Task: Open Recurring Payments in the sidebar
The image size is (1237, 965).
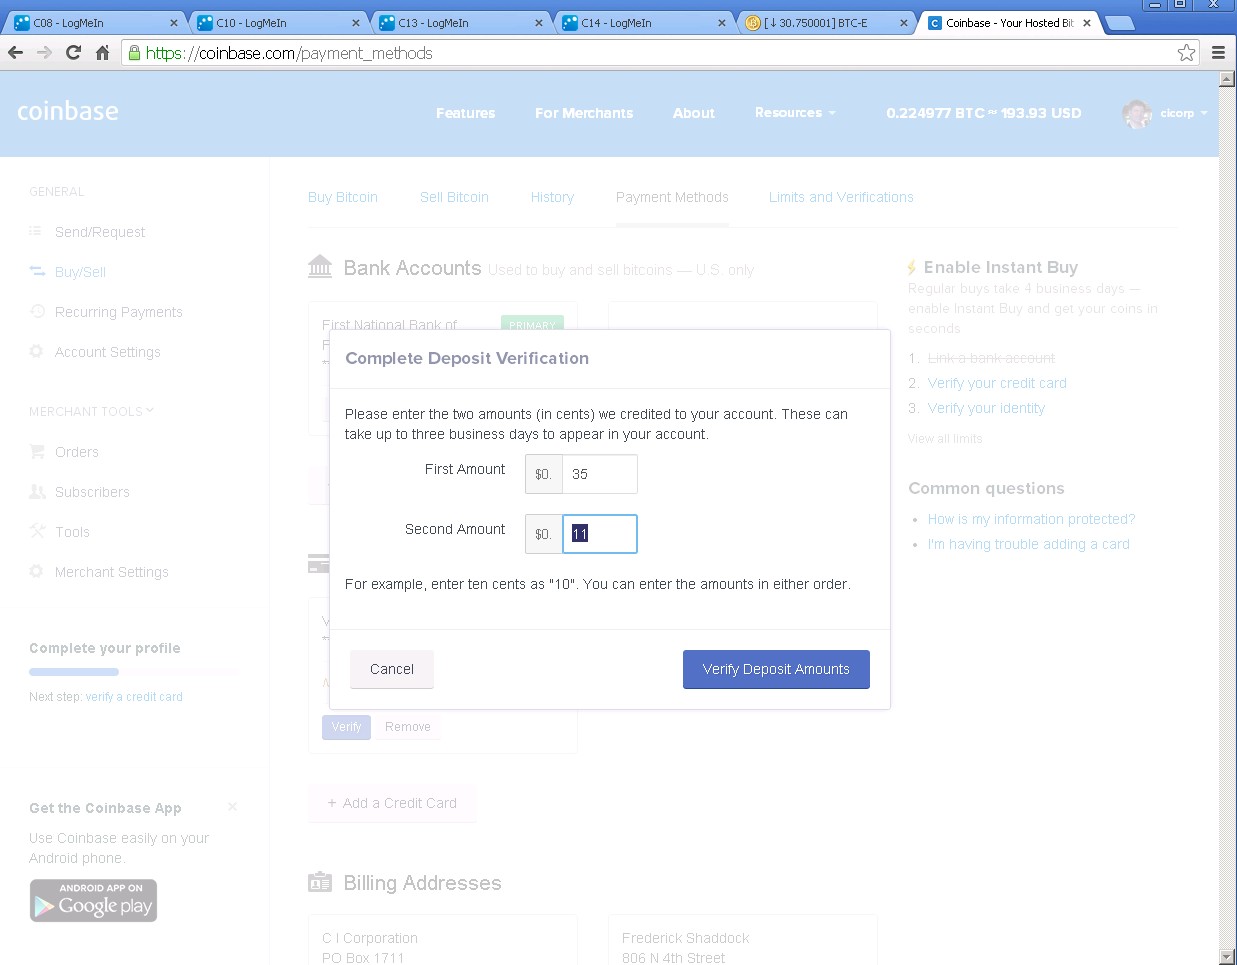Action: point(119,312)
